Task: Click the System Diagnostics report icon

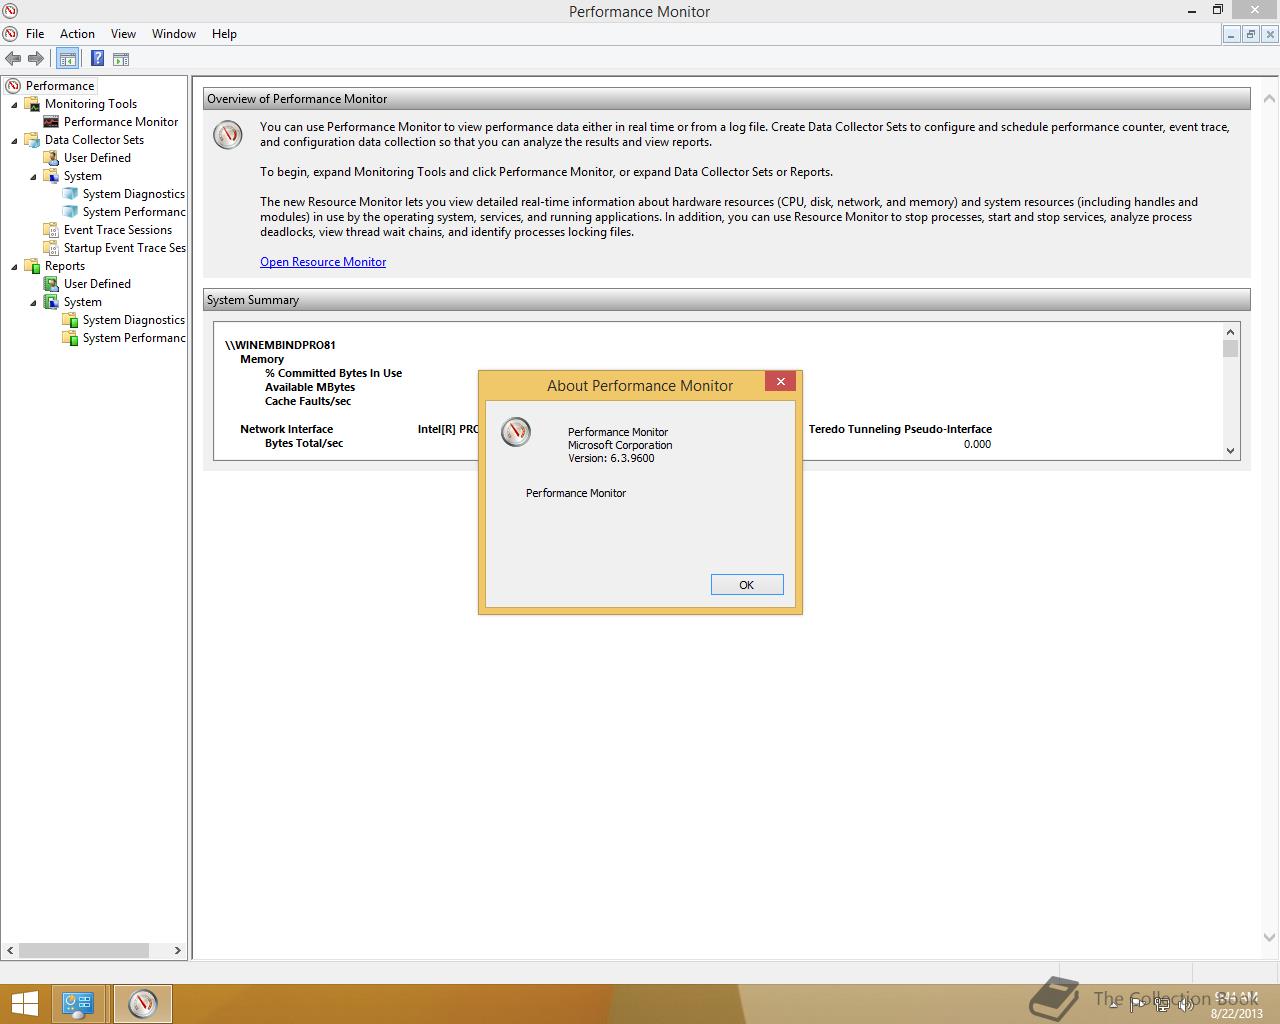Action: point(70,320)
